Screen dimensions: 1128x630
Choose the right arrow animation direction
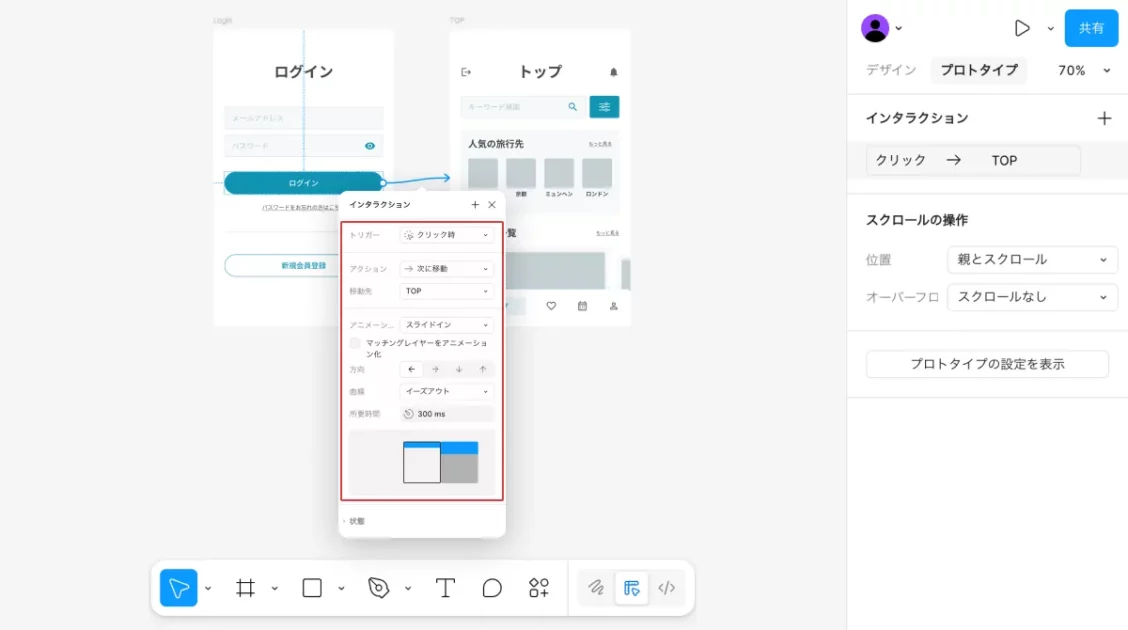[x=435, y=369]
